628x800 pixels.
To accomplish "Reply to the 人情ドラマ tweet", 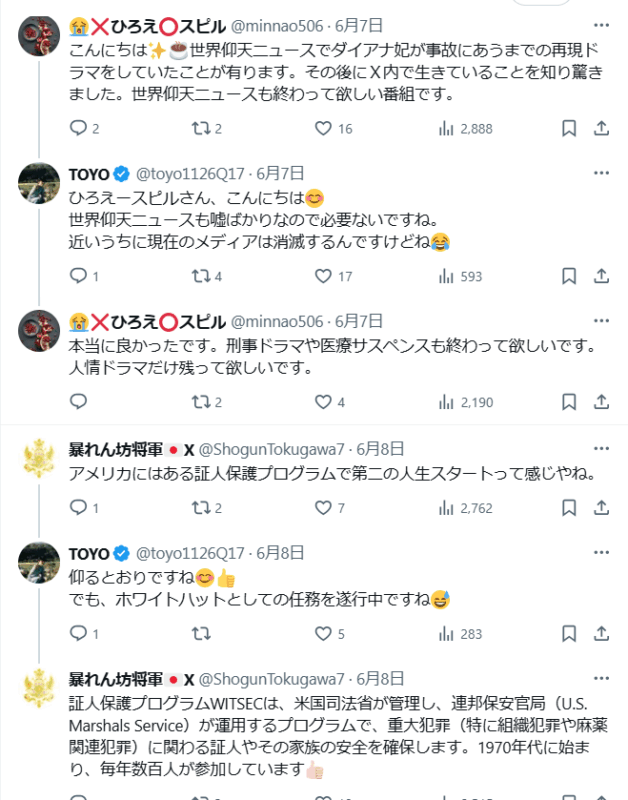I will click(x=80, y=402).
